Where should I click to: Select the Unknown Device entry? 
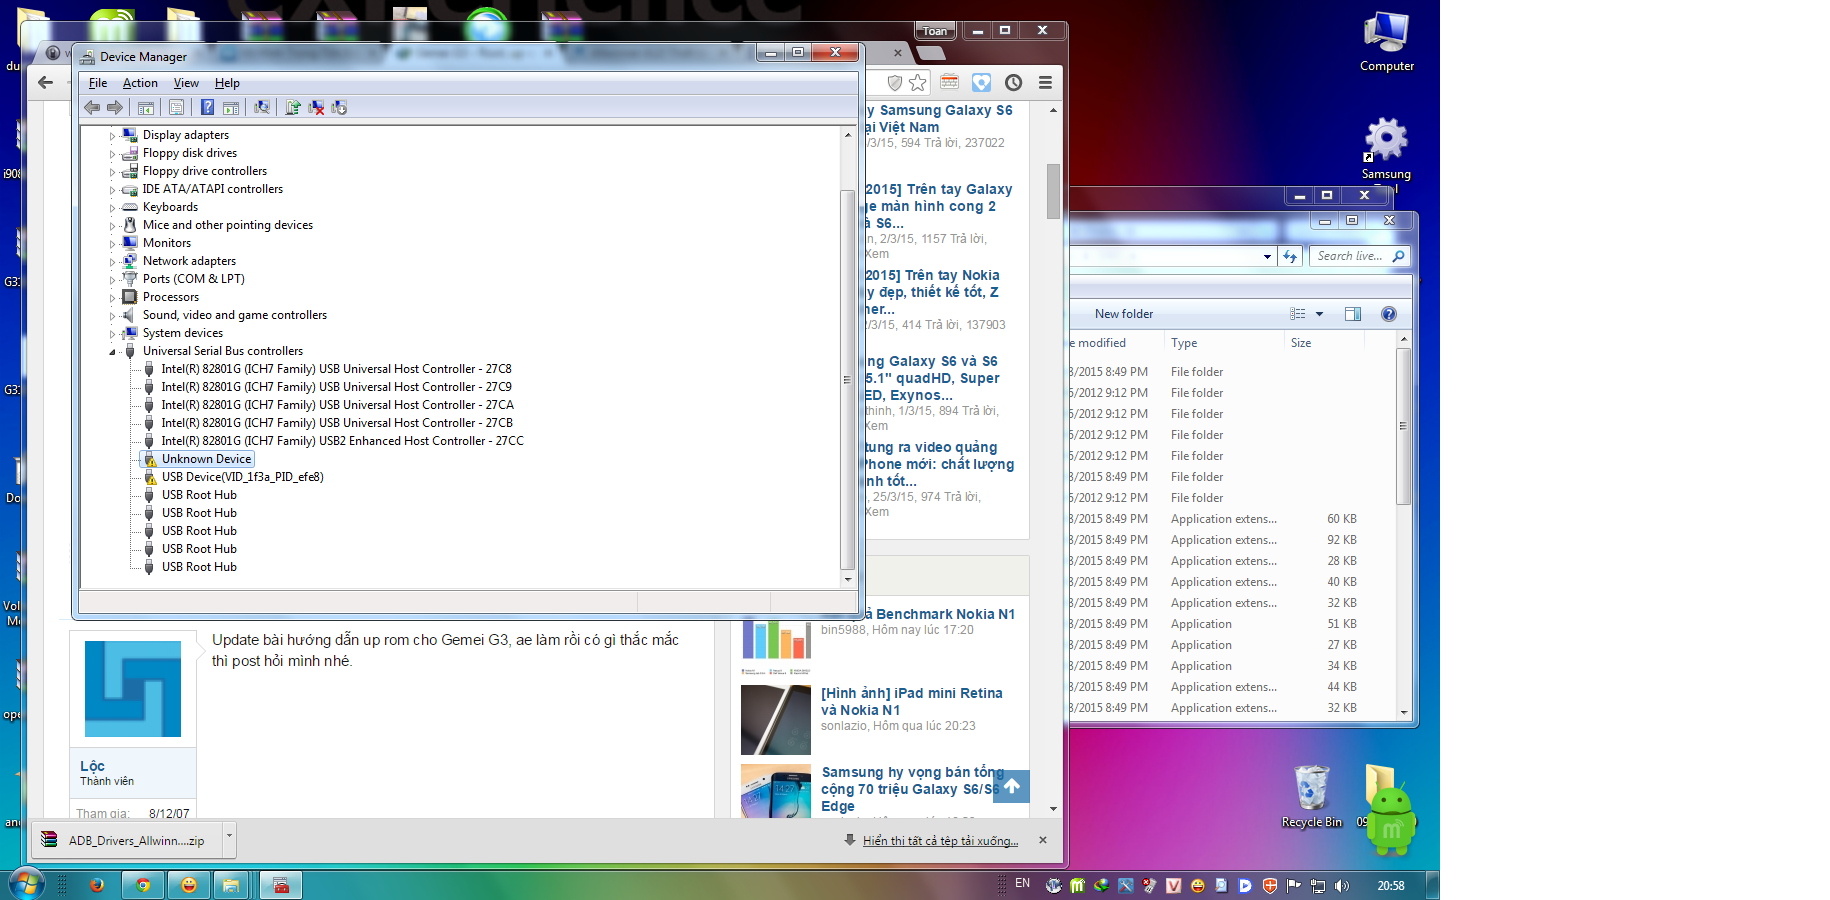coord(206,459)
